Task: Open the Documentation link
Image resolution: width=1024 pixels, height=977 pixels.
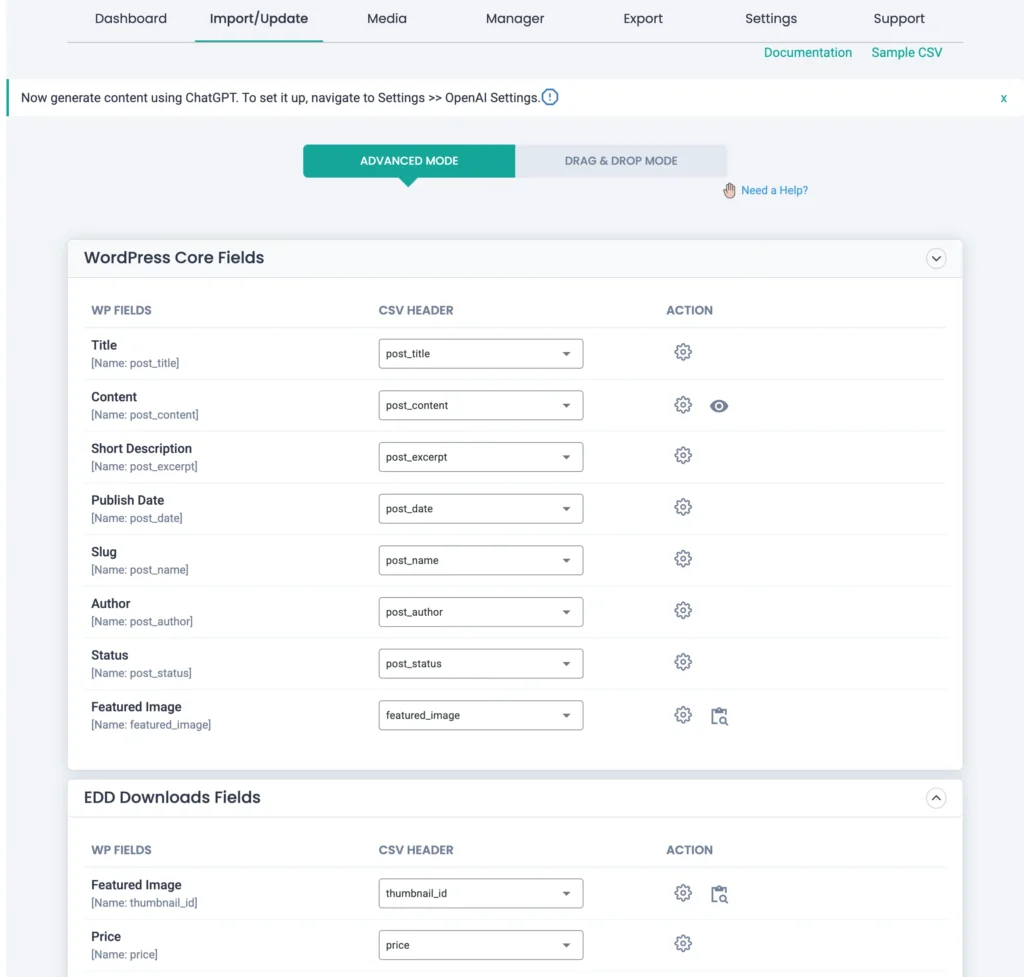Action: [x=807, y=52]
